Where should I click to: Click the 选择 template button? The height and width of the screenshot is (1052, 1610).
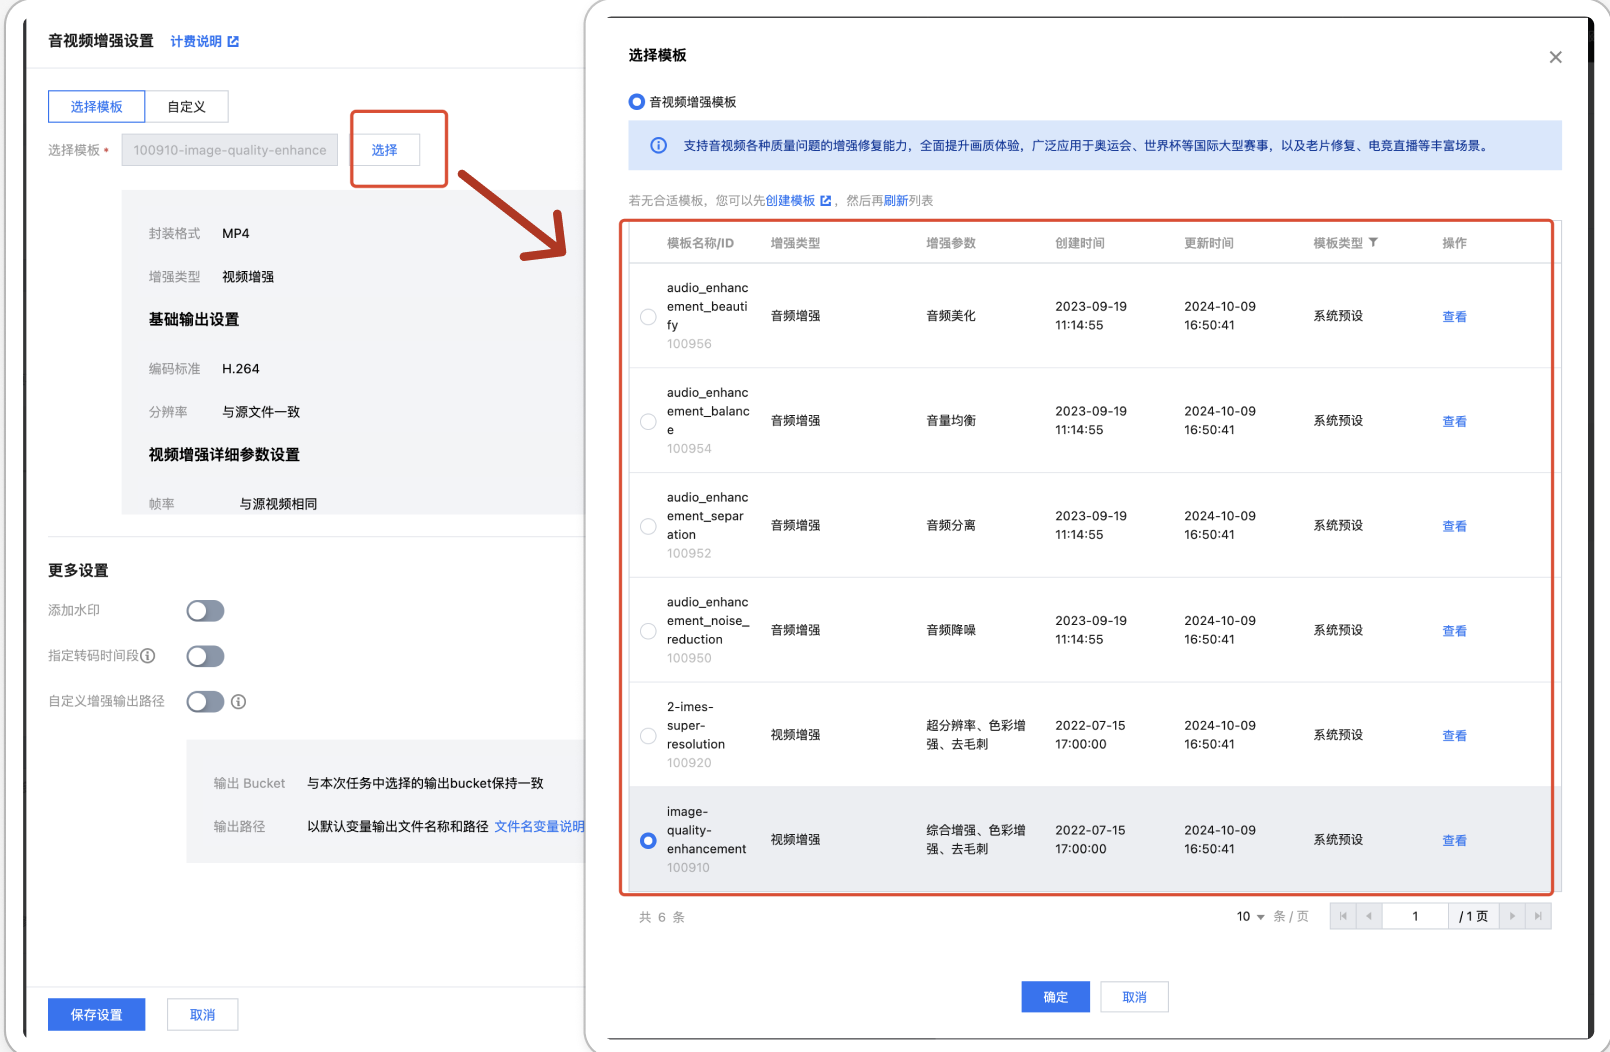click(385, 150)
